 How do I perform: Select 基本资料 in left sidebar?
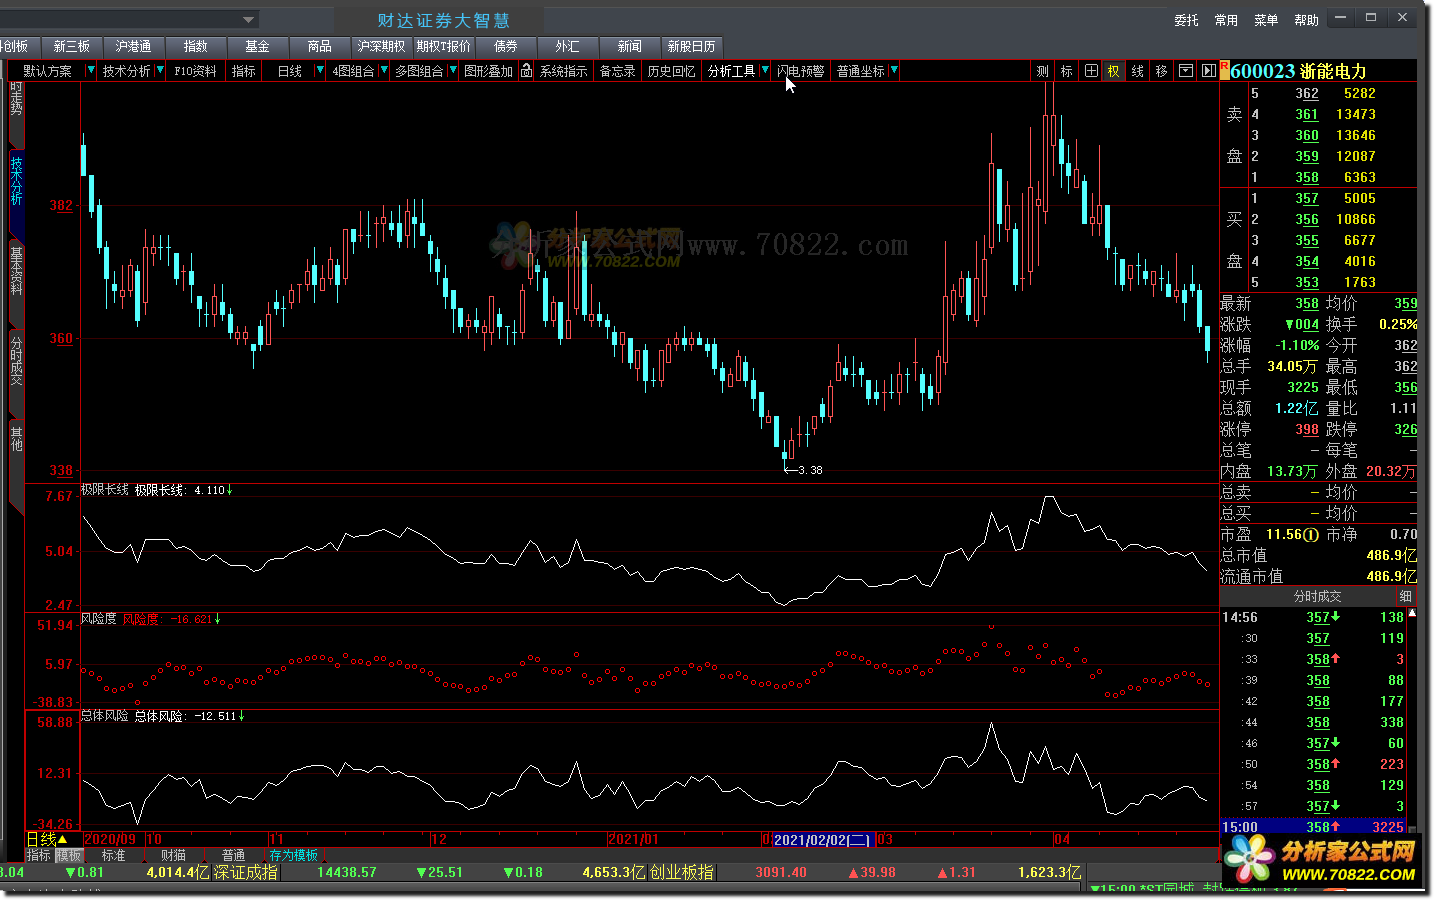pos(16,271)
